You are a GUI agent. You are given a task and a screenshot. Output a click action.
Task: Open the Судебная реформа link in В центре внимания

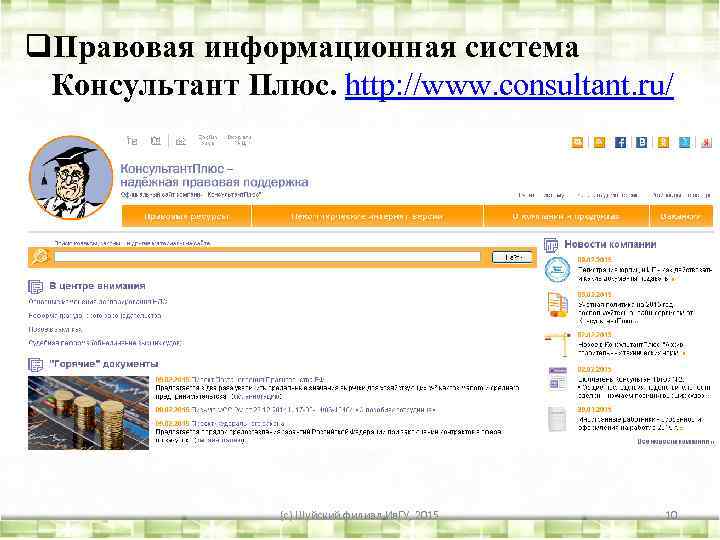pos(106,343)
